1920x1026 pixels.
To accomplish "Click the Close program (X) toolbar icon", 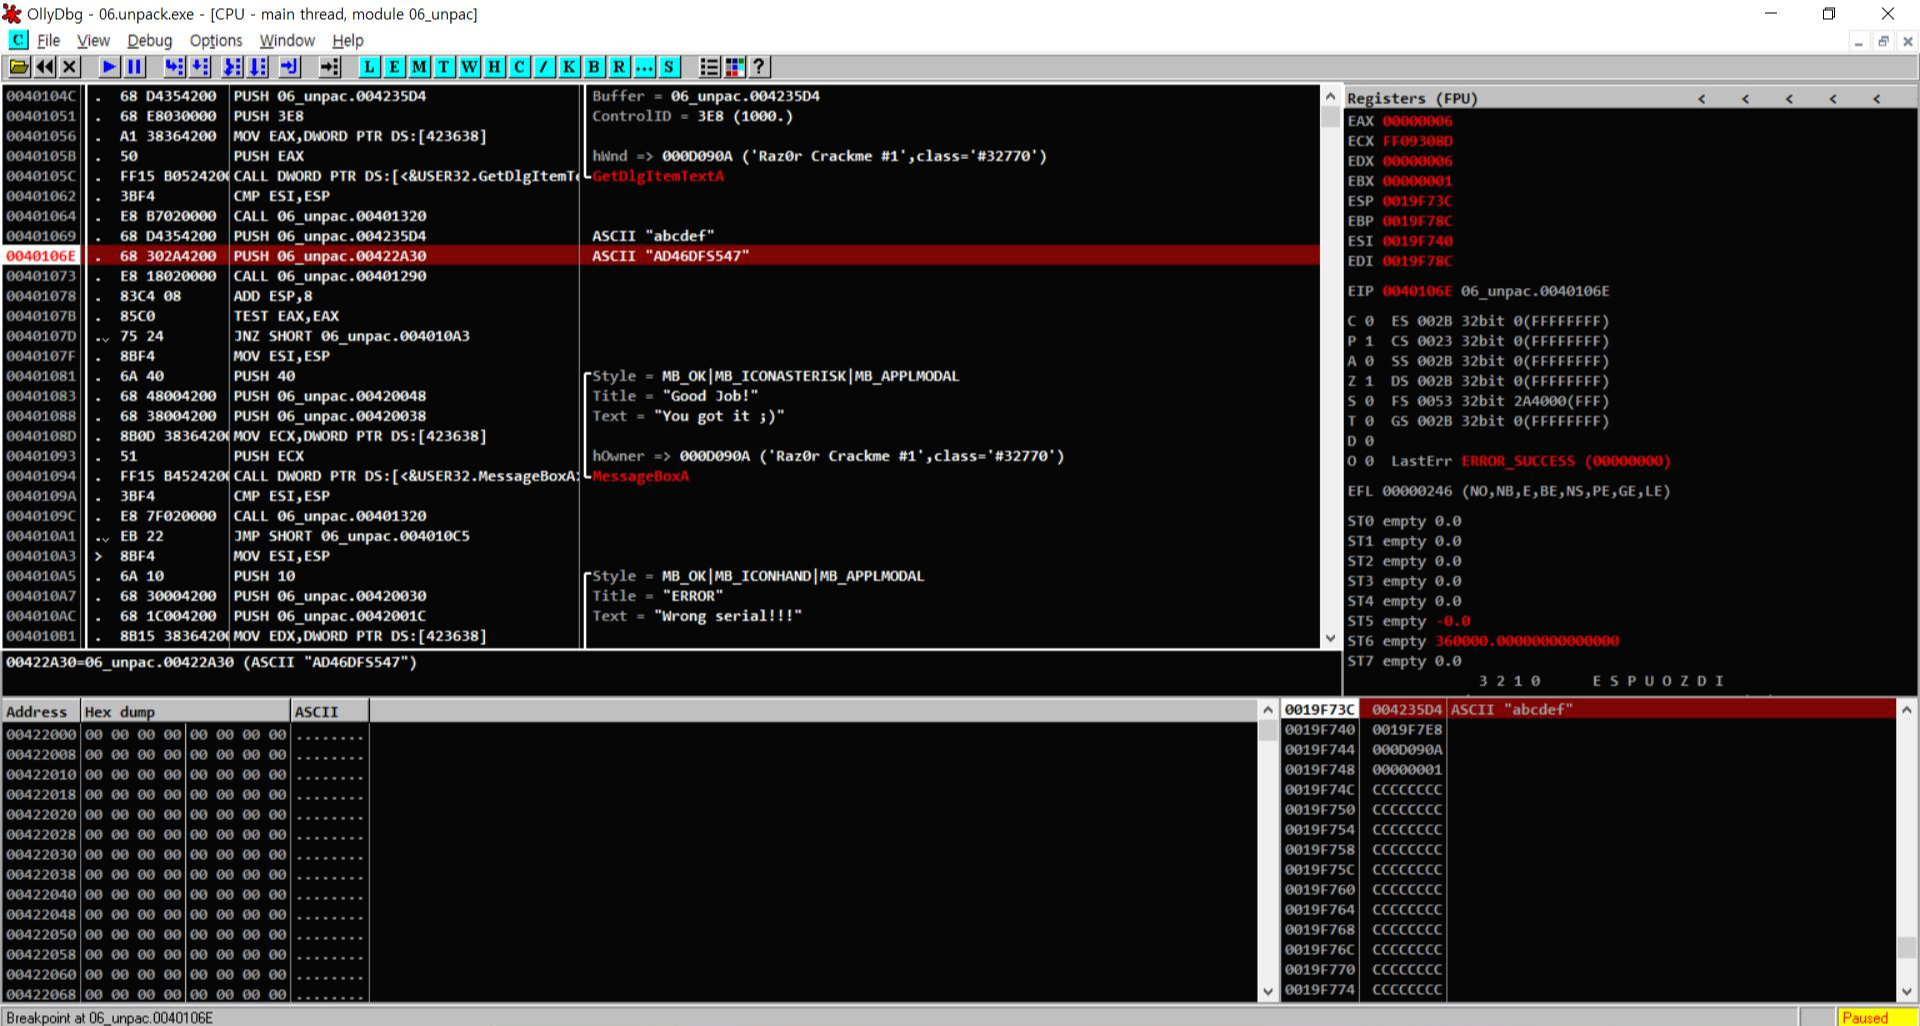I will coord(69,67).
